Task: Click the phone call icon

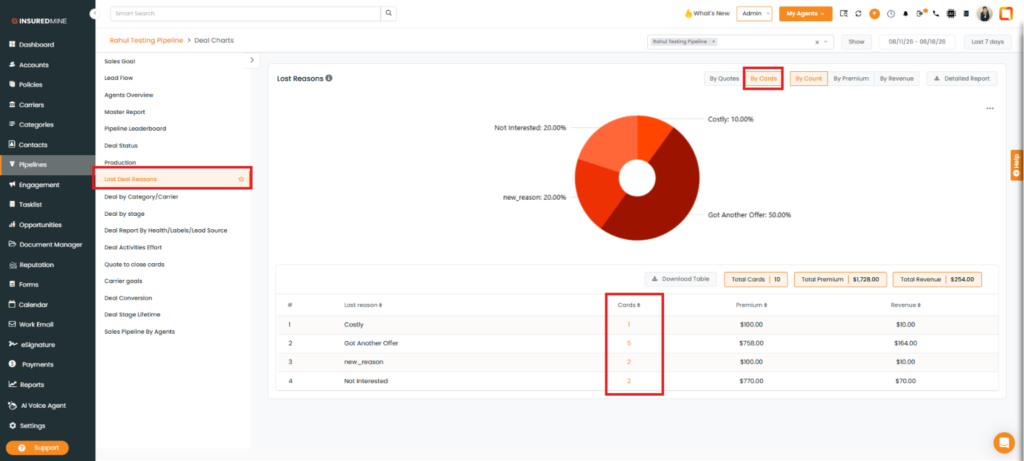Action: tap(936, 14)
